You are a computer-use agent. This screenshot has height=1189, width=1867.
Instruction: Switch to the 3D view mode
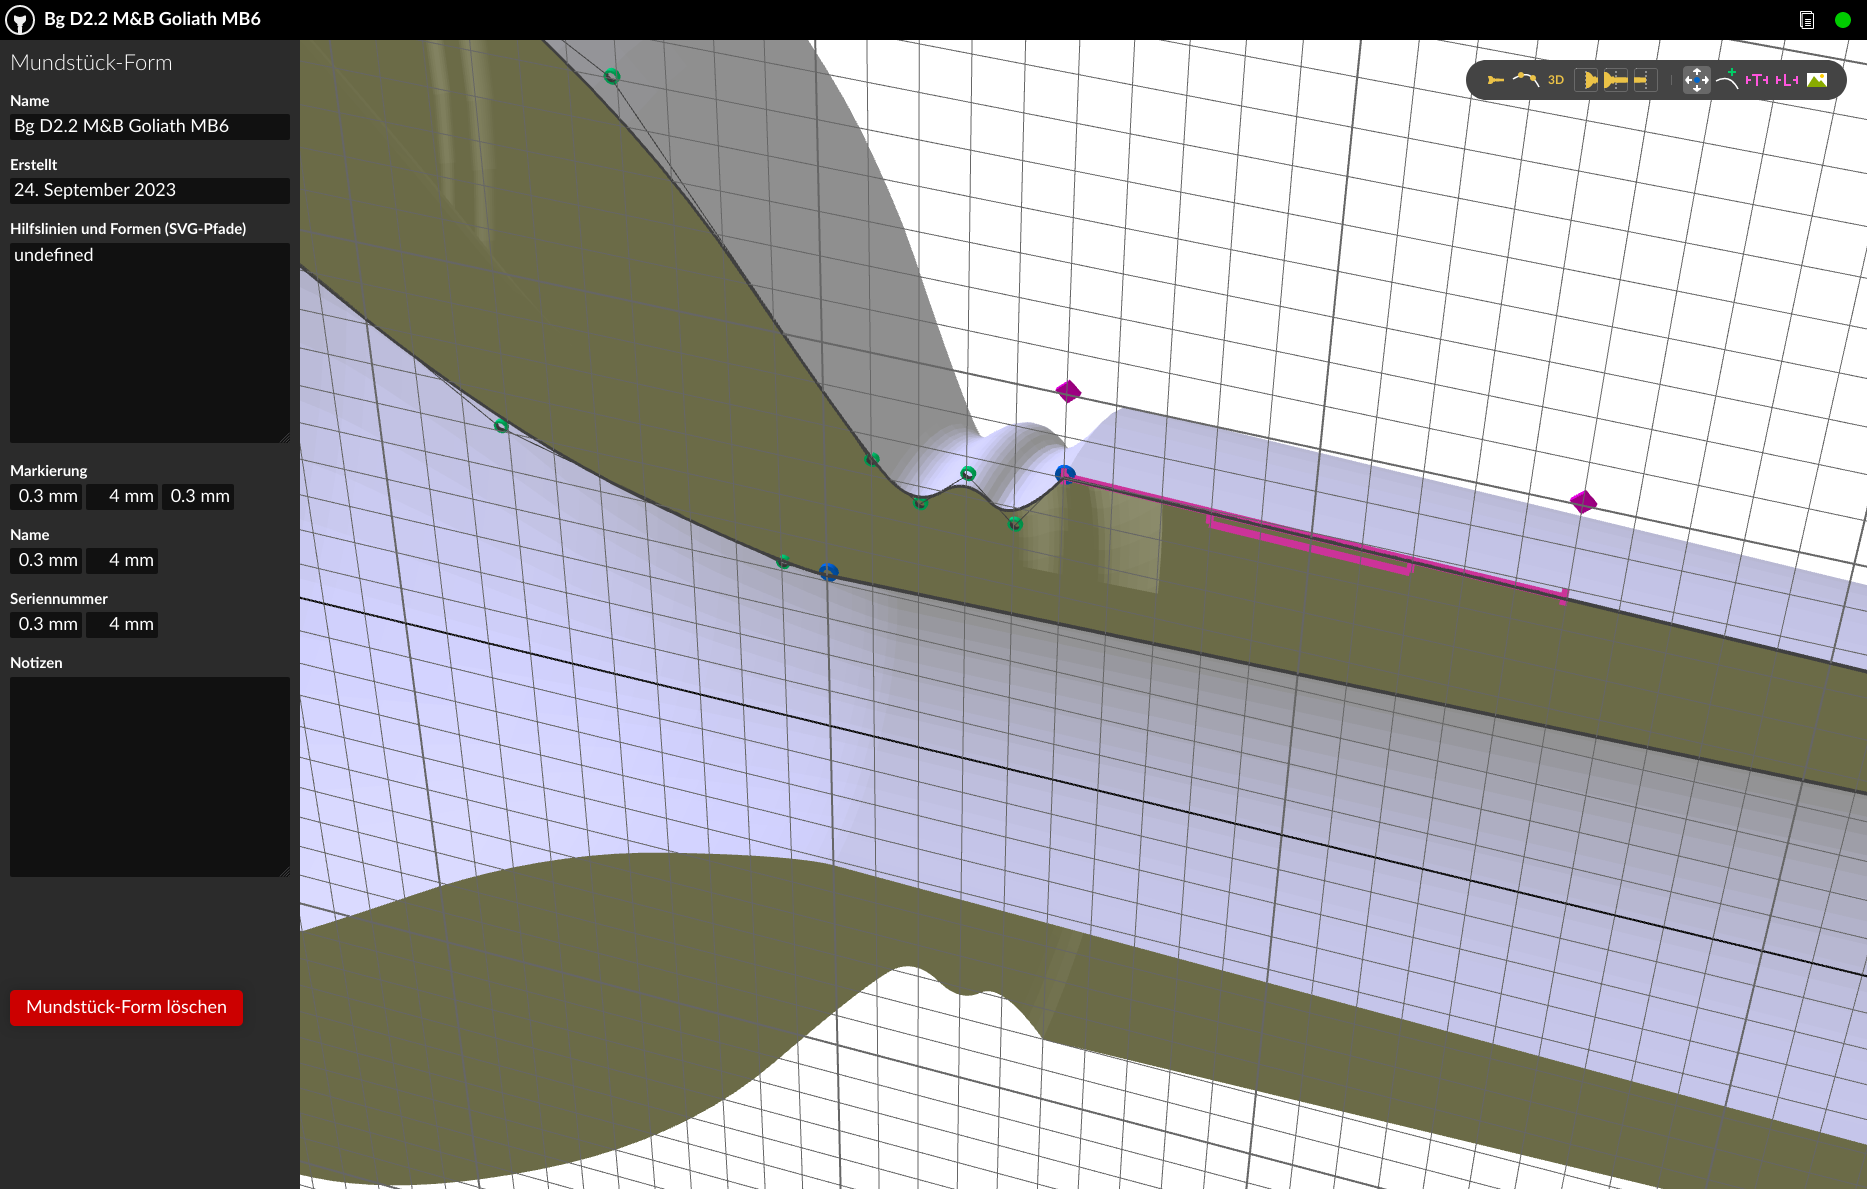pos(1556,80)
